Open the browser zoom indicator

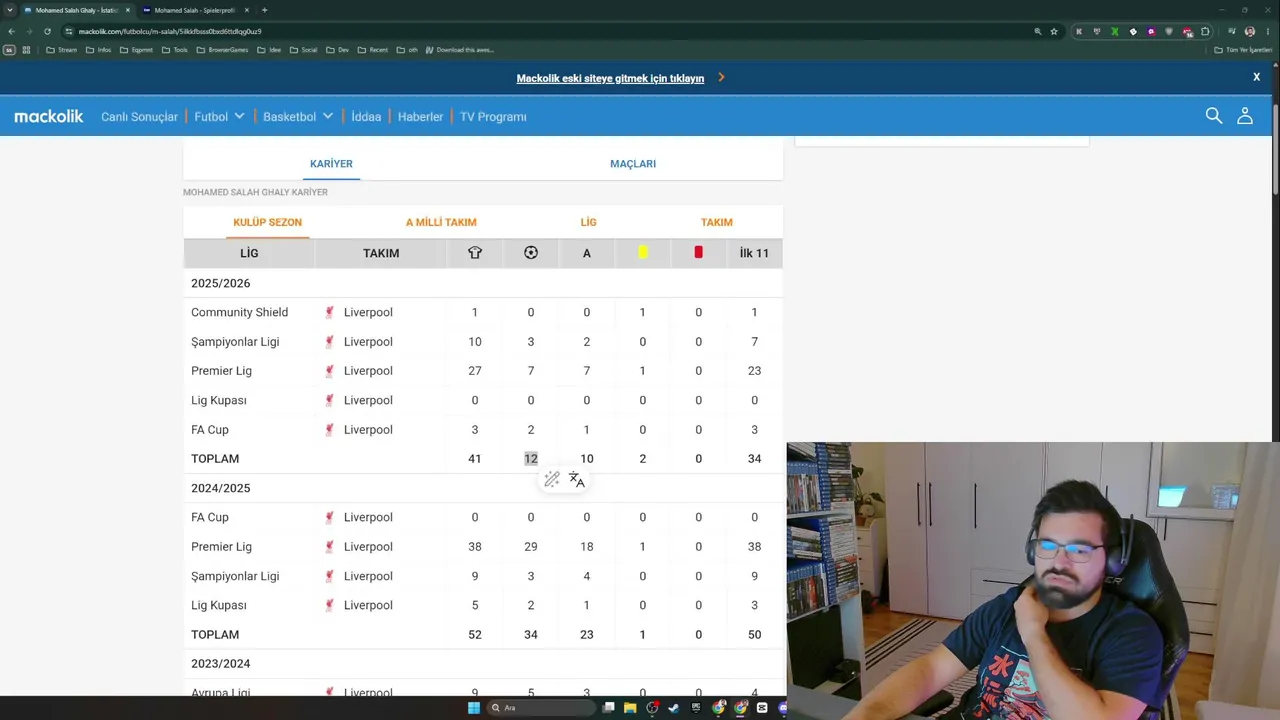[x=1038, y=31]
